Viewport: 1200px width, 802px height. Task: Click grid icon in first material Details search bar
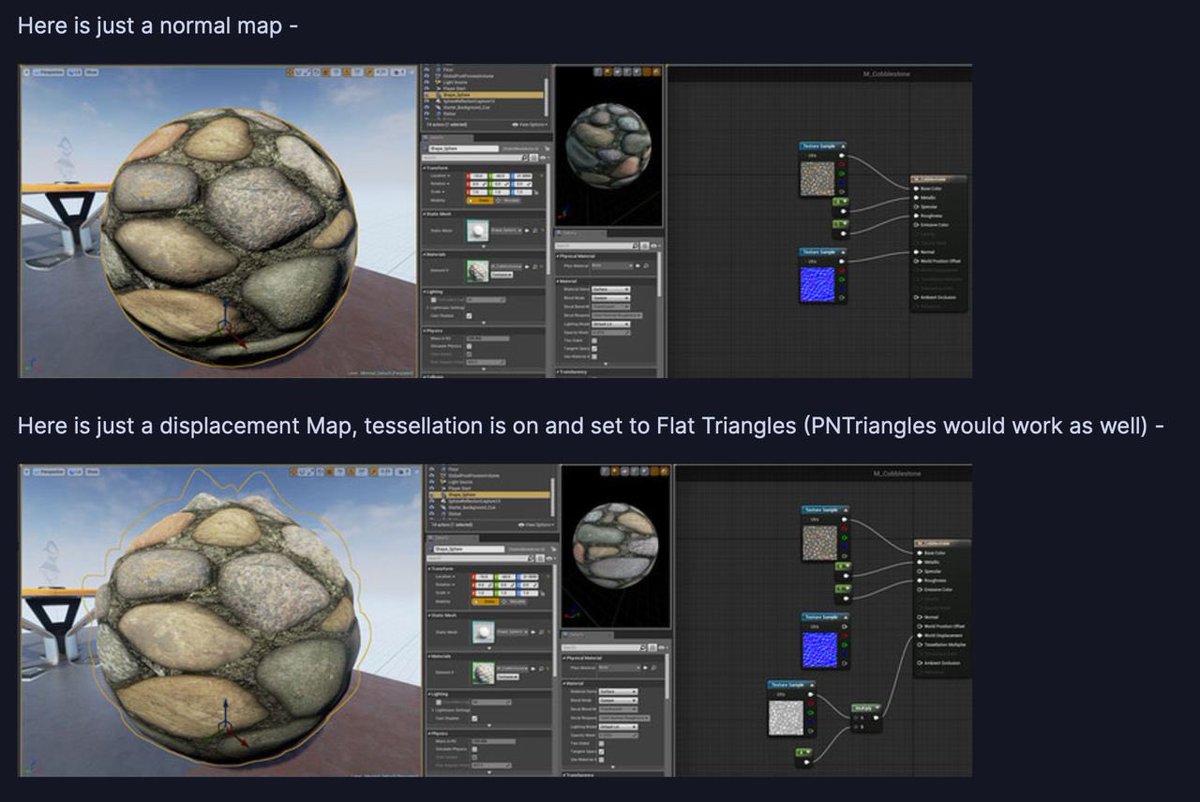point(645,246)
